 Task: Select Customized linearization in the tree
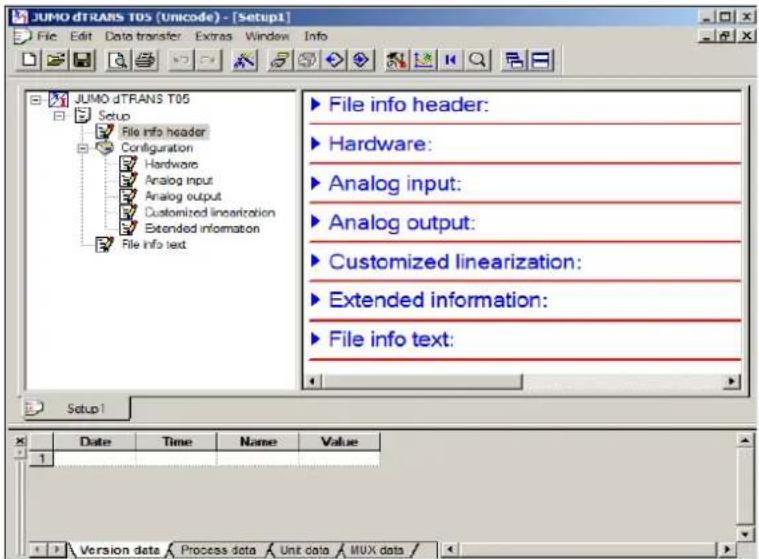pos(210,212)
